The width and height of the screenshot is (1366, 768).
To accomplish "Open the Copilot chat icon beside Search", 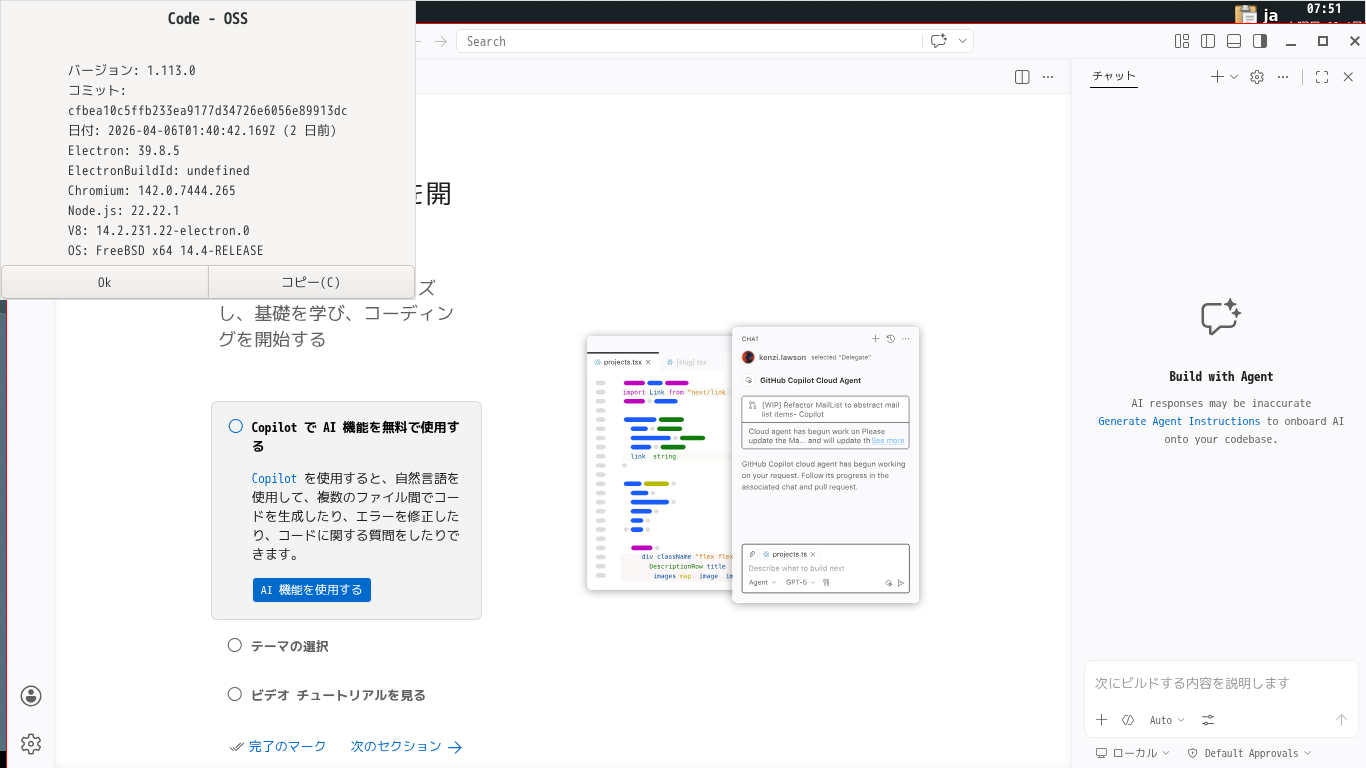I will pyautogui.click(x=938, y=41).
